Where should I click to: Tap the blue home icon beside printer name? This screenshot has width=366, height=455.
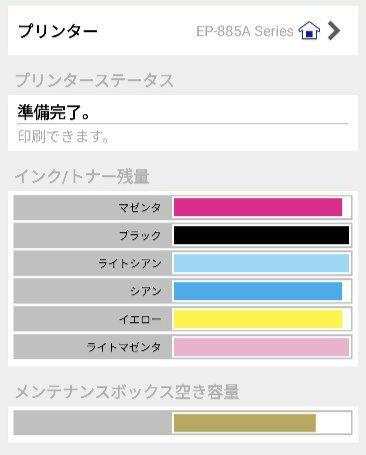tap(309, 31)
